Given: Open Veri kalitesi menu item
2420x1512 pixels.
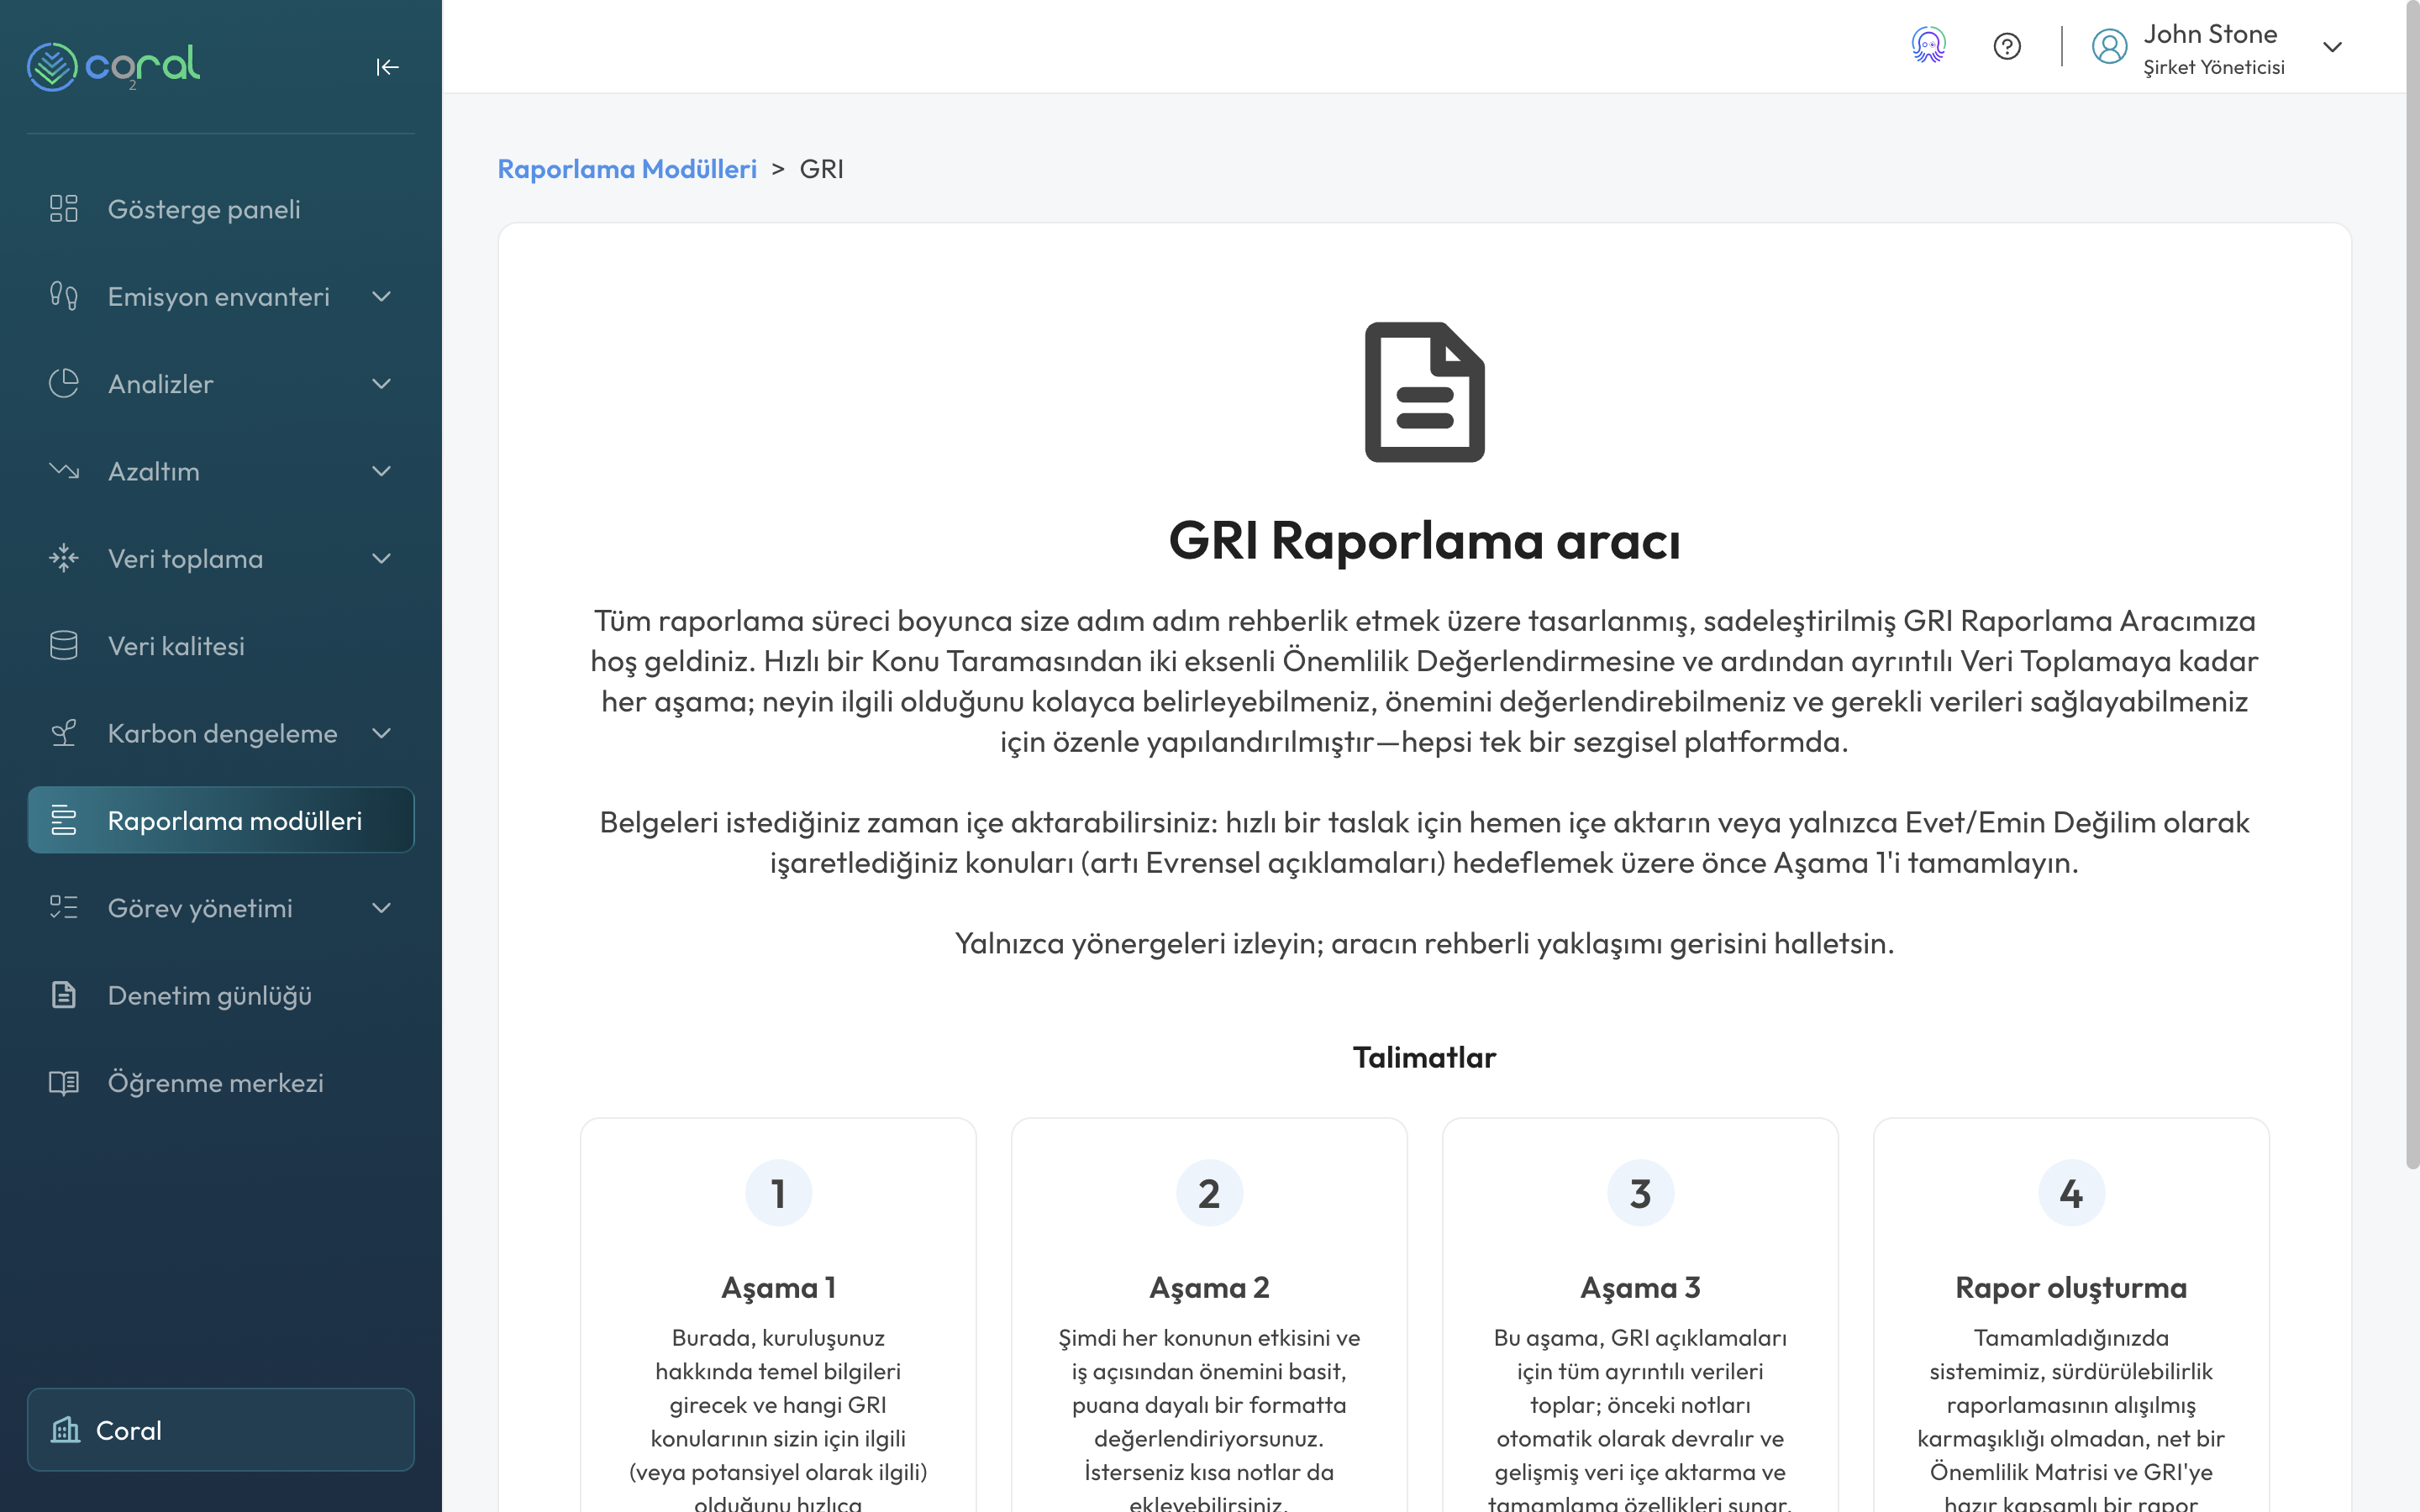Looking at the screenshot, I should [x=220, y=646].
